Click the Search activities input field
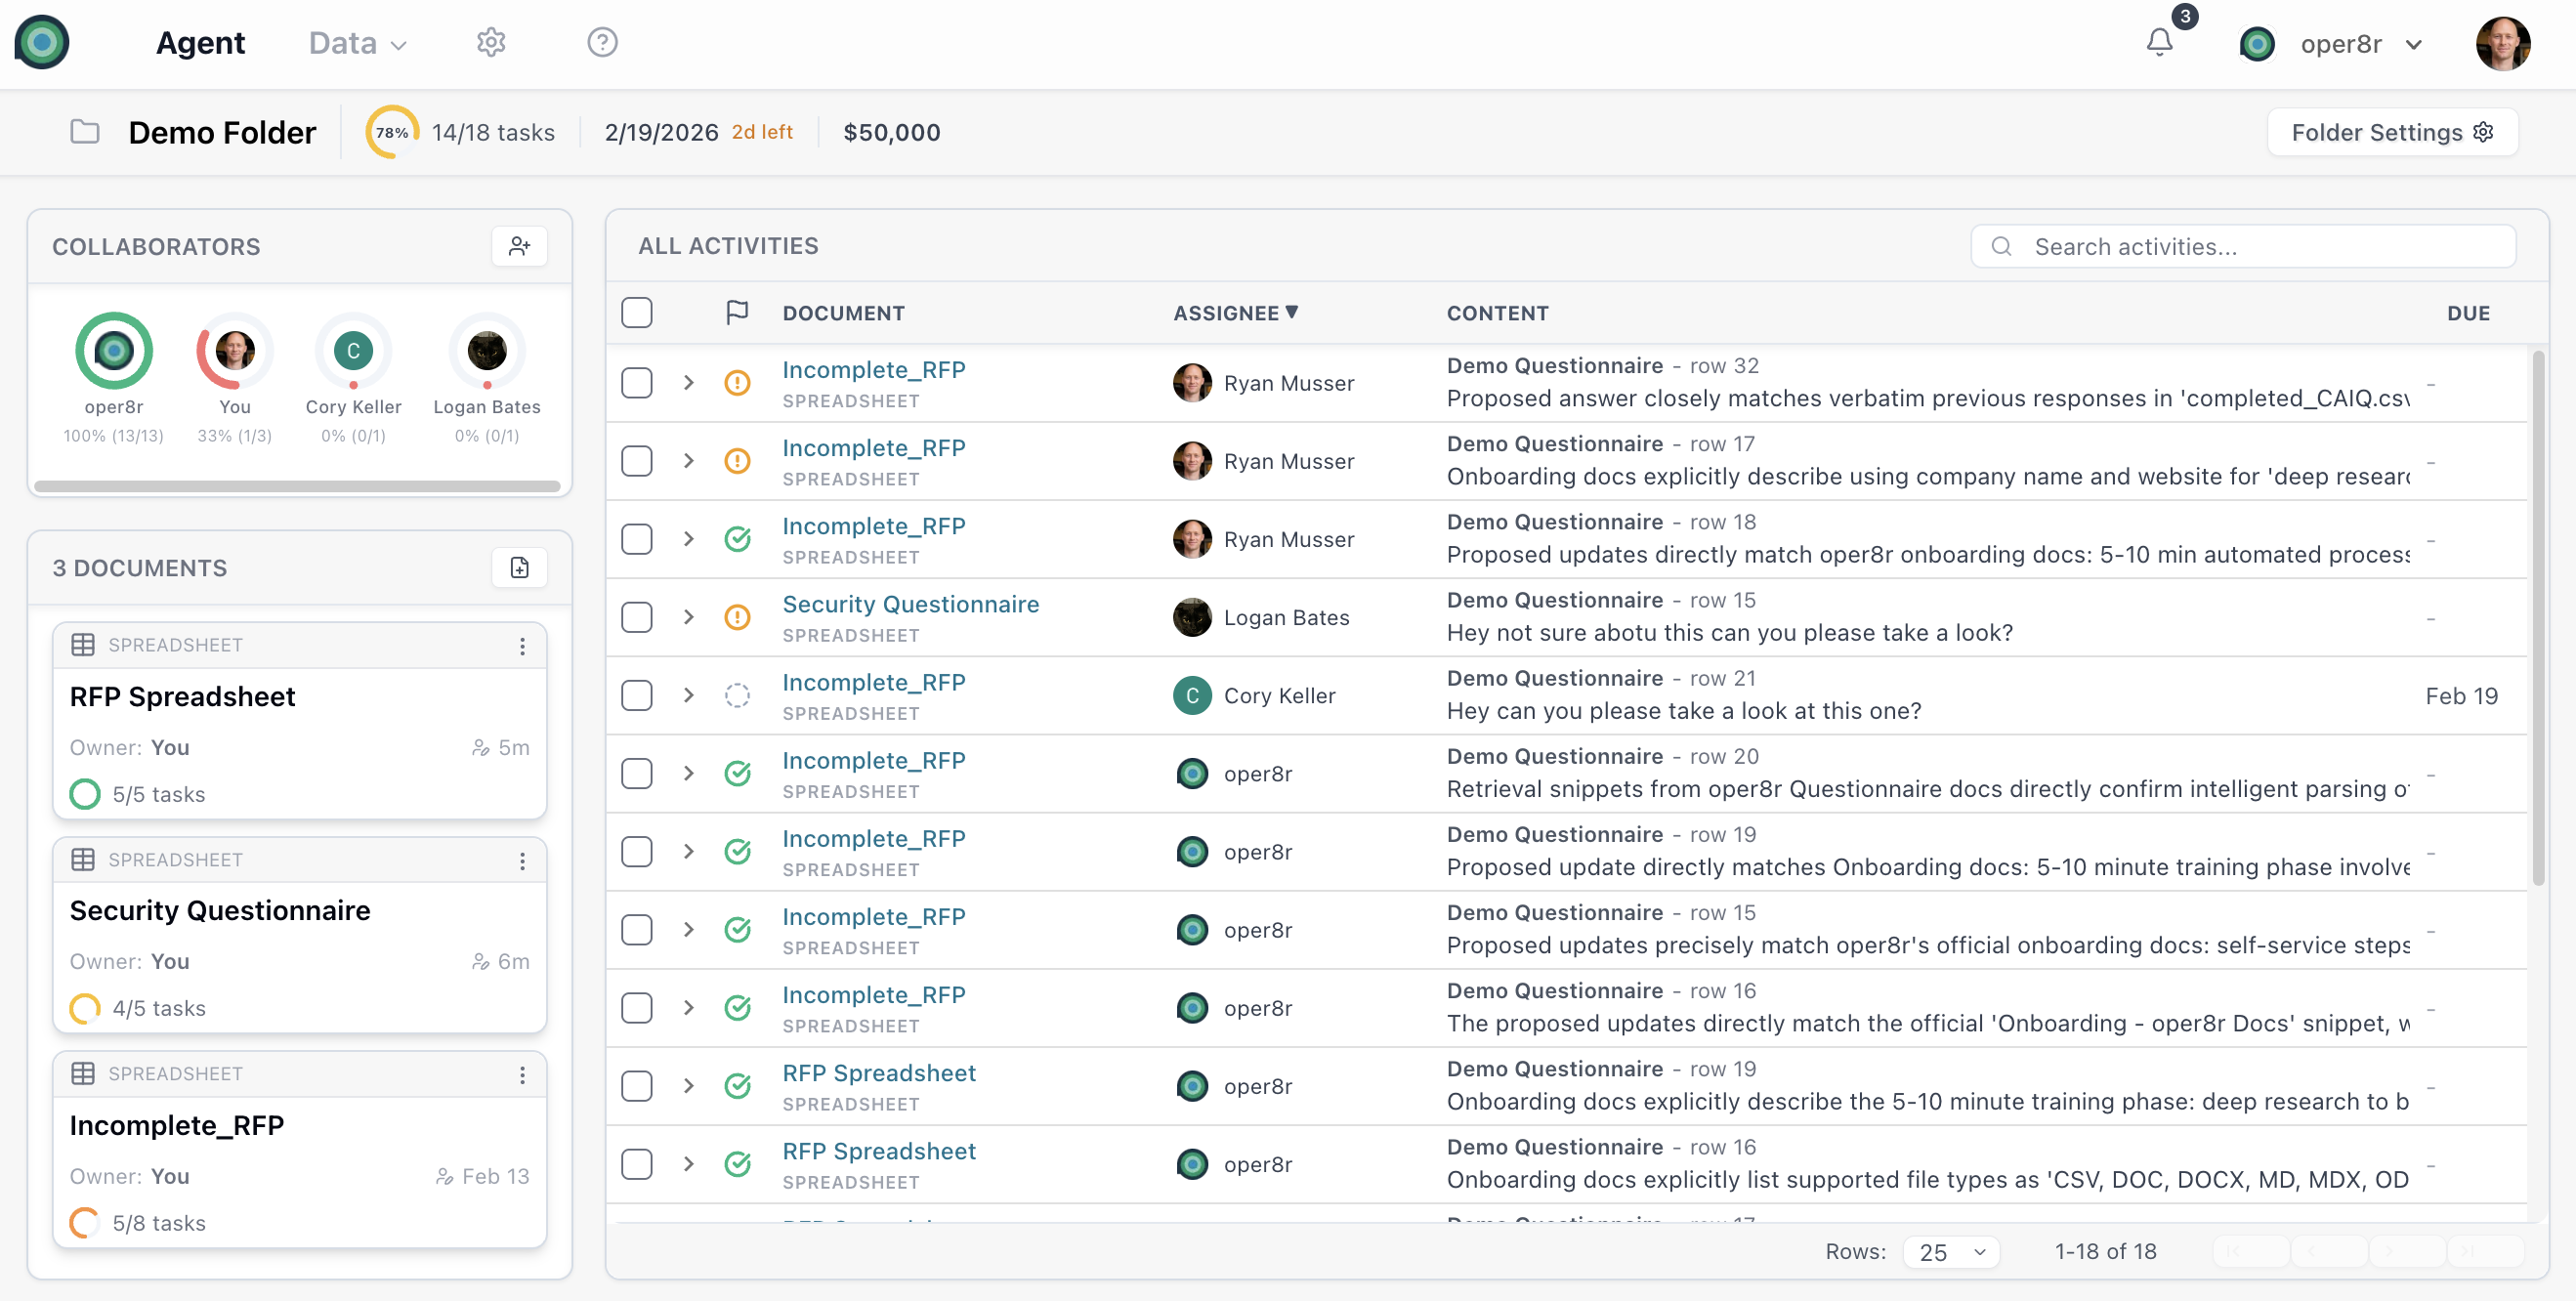Screen dimensions: 2576x1301 click(x=2240, y=246)
